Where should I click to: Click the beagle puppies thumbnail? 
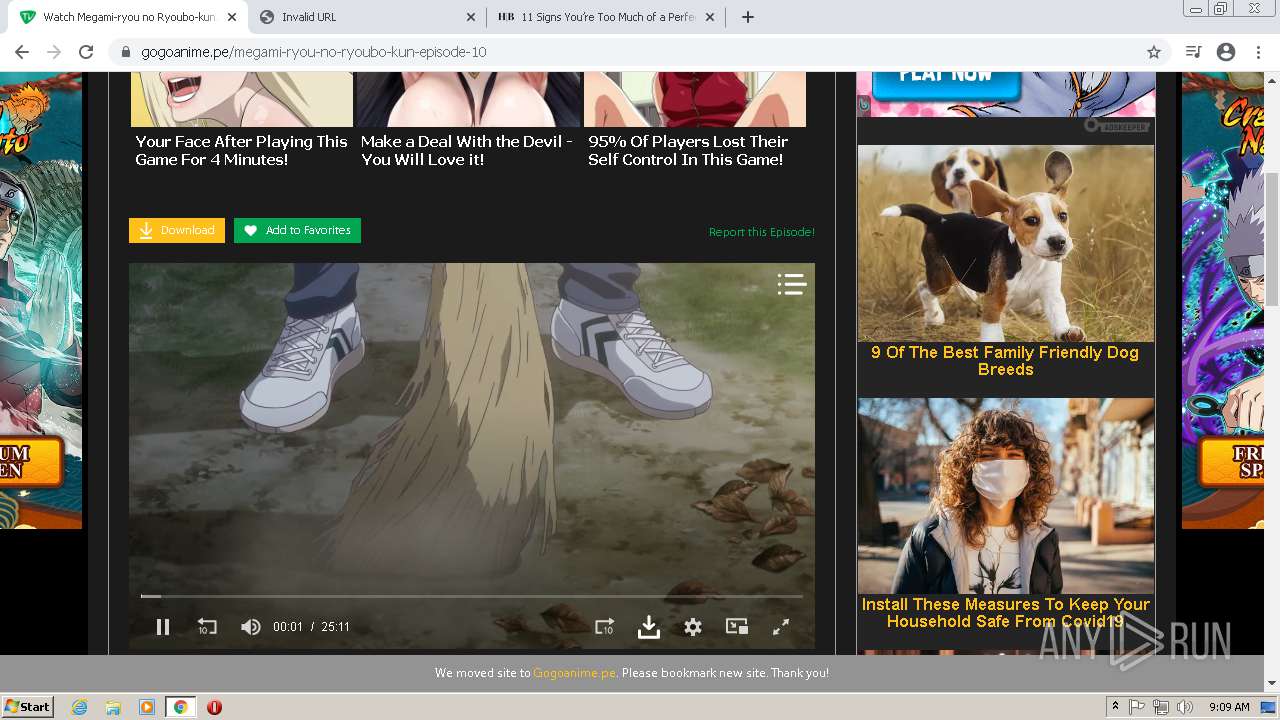[x=1006, y=244]
